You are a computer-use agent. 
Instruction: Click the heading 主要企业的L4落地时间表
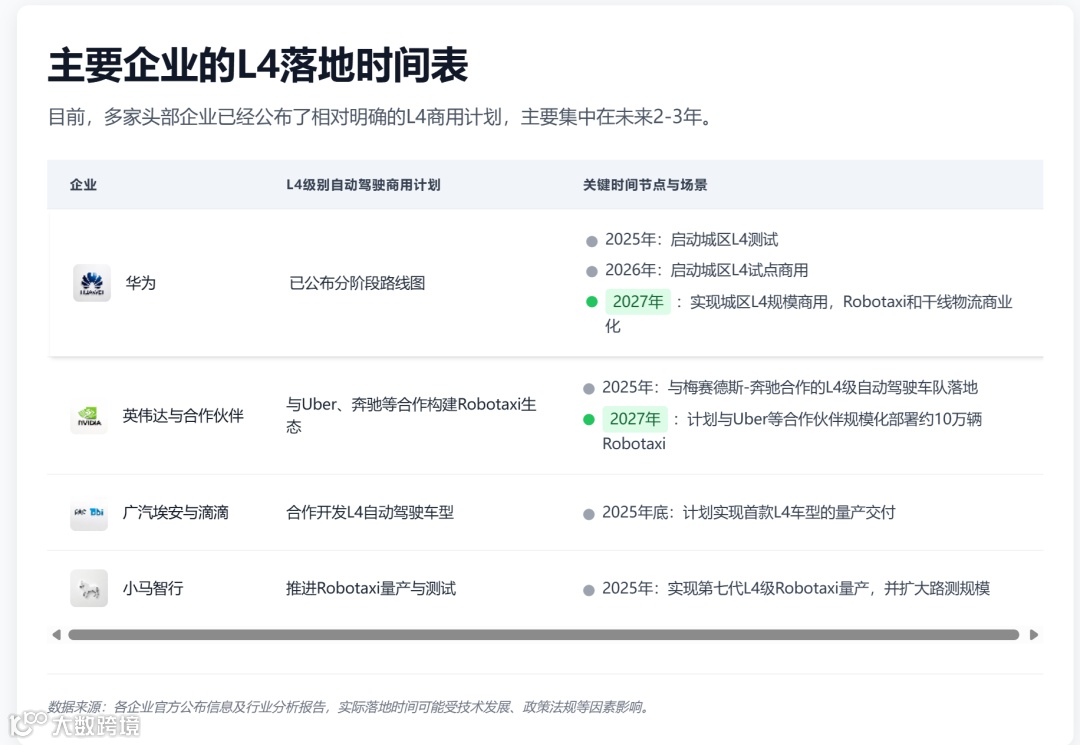[x=258, y=65]
